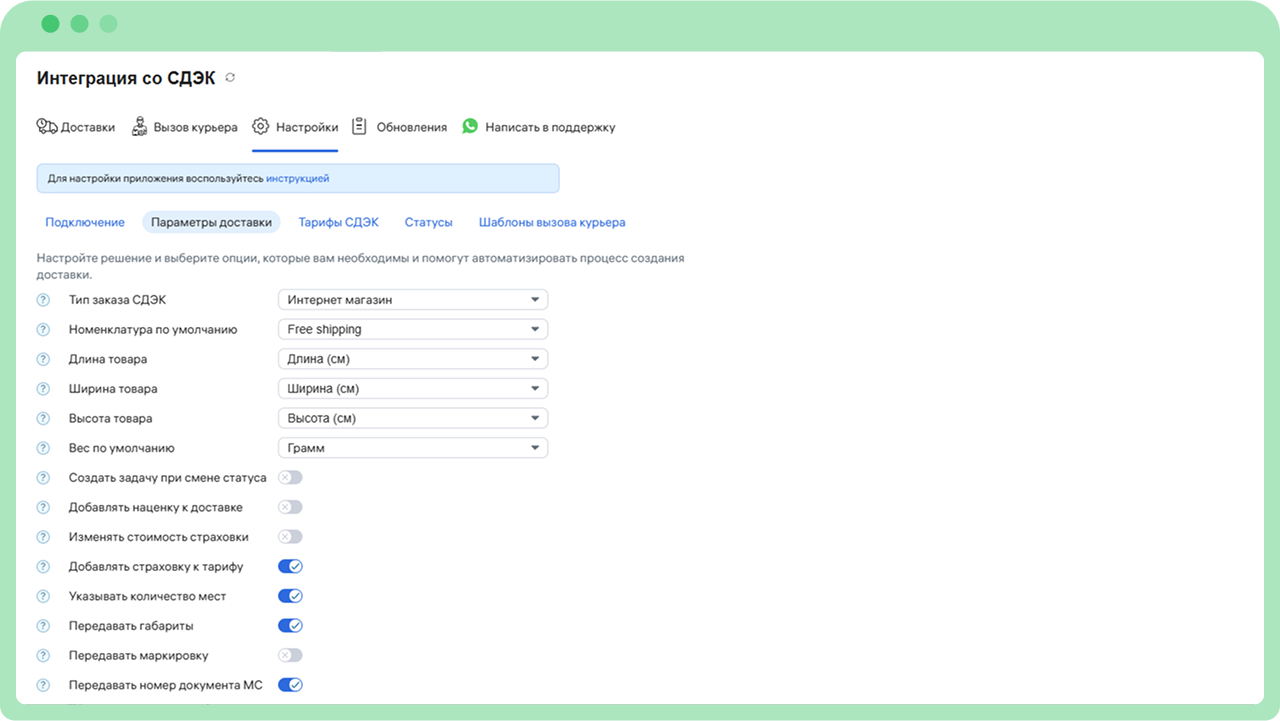Click the Интеграция со СДЭК page title
The image size is (1280, 721).
coord(126,78)
